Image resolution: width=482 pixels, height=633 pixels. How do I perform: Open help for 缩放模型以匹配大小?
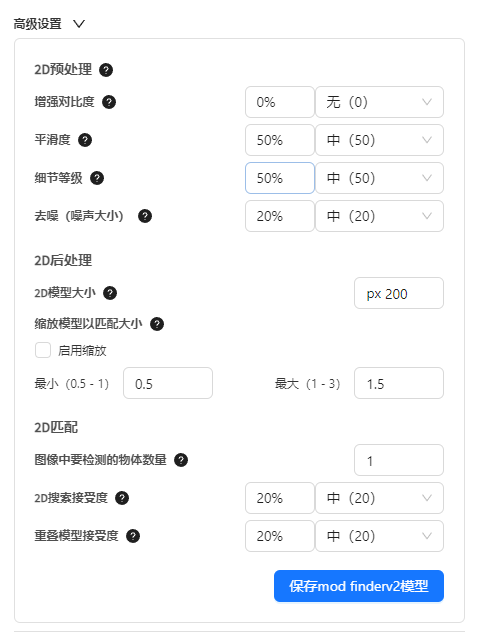[x=157, y=324]
